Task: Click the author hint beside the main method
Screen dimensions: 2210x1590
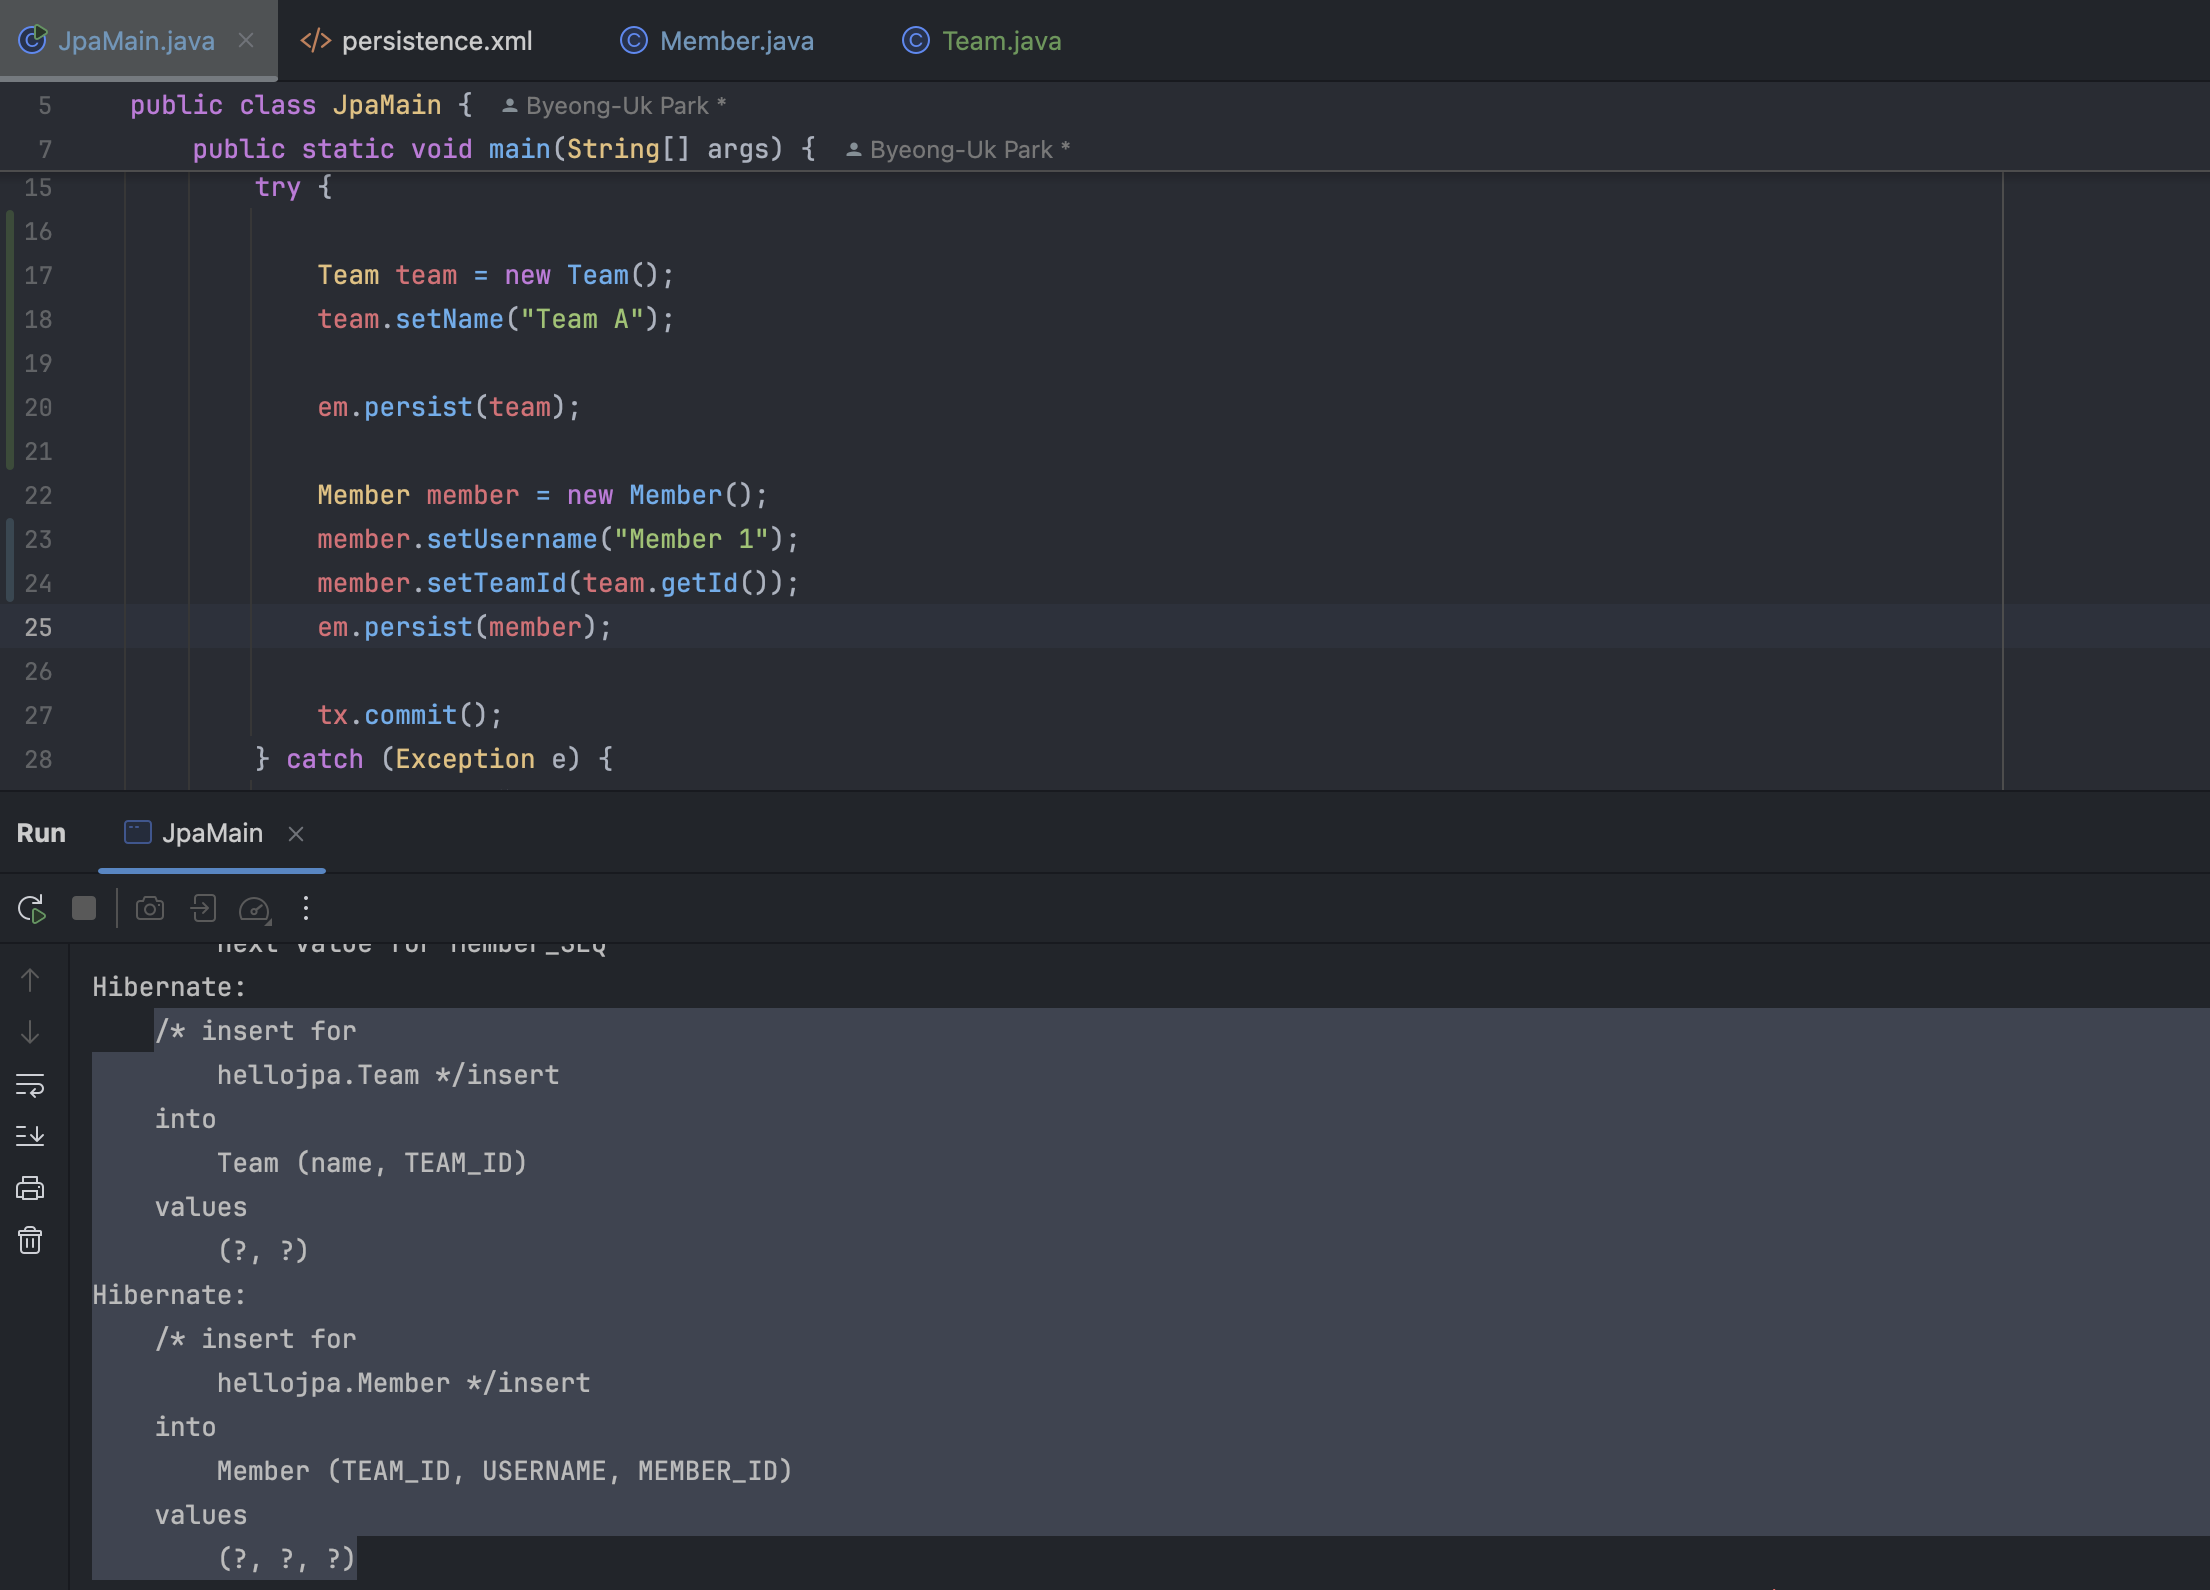Action: (x=958, y=149)
